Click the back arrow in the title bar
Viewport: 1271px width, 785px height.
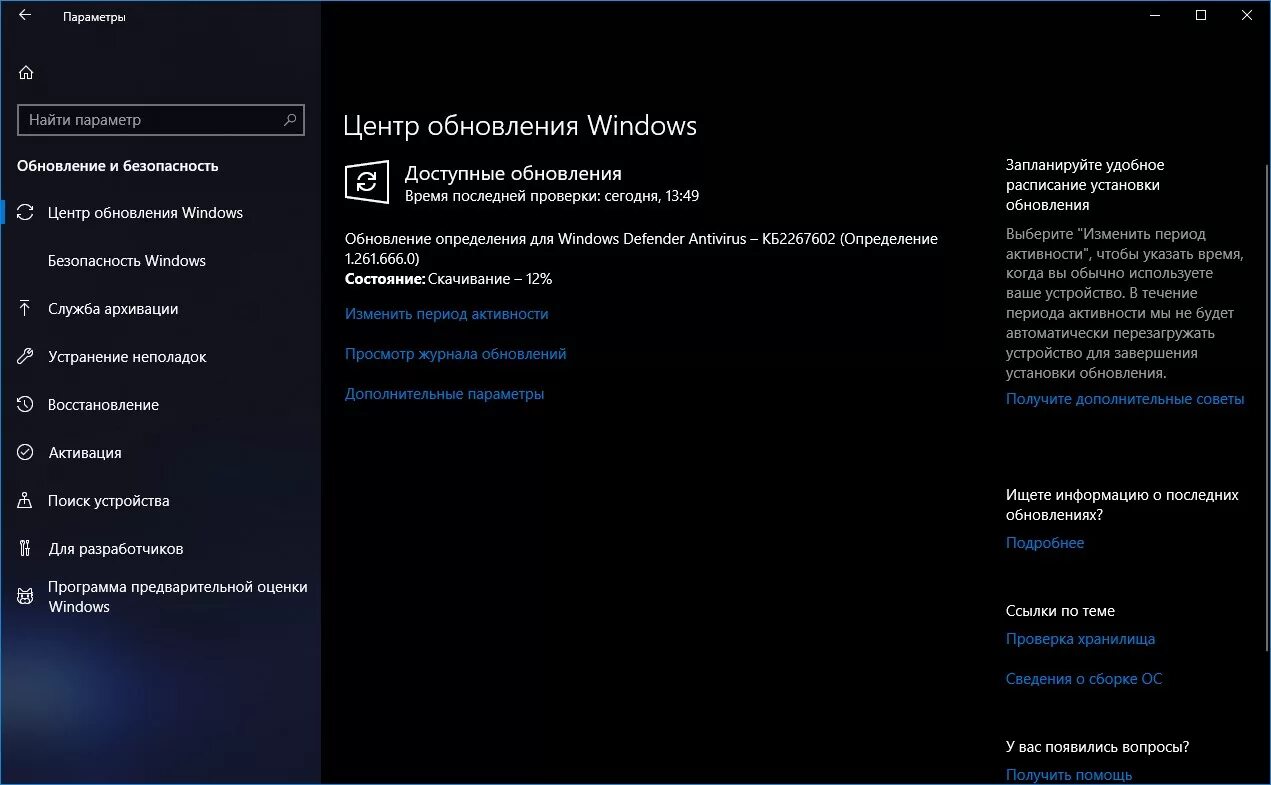[25, 15]
